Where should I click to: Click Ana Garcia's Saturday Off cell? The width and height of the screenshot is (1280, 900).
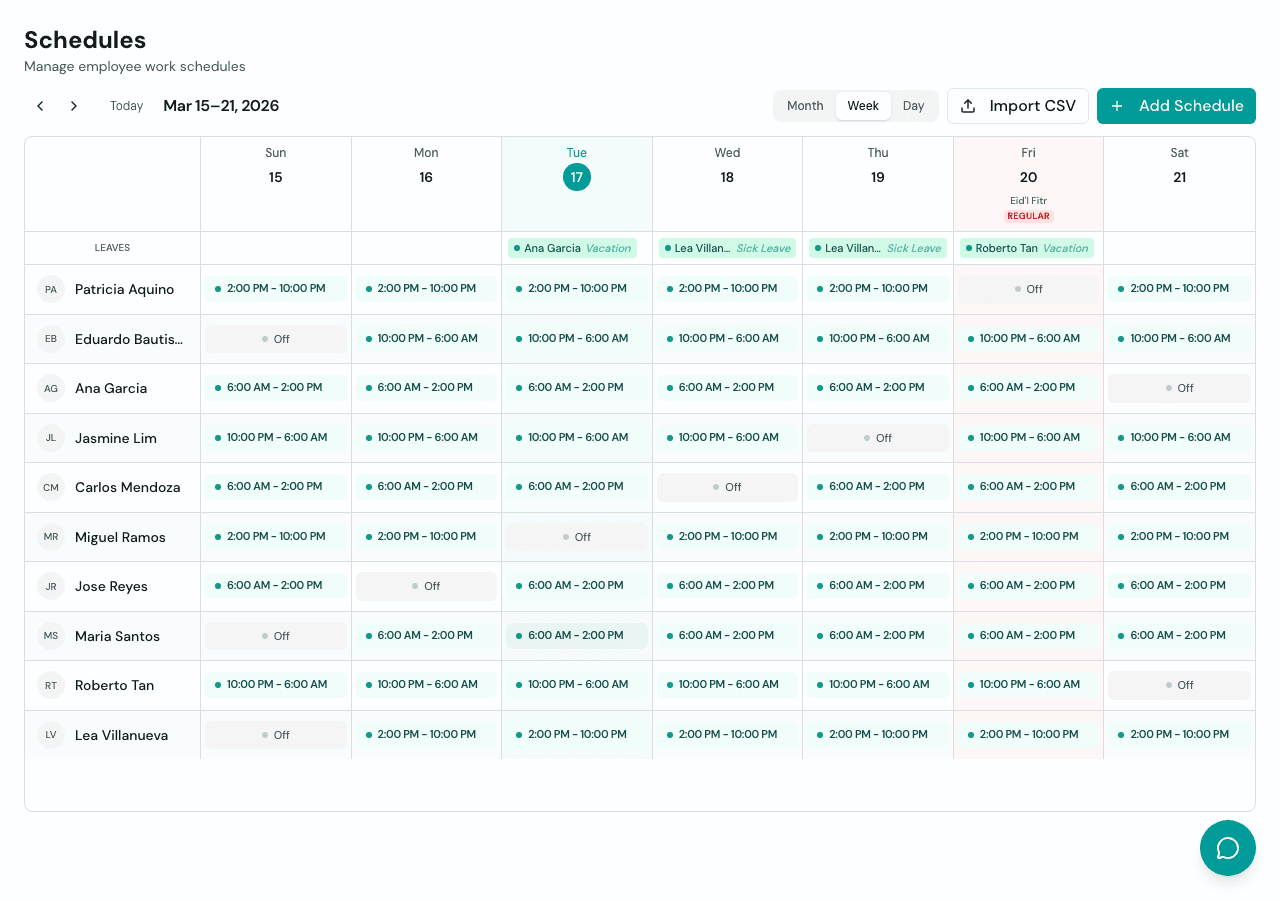point(1178,388)
